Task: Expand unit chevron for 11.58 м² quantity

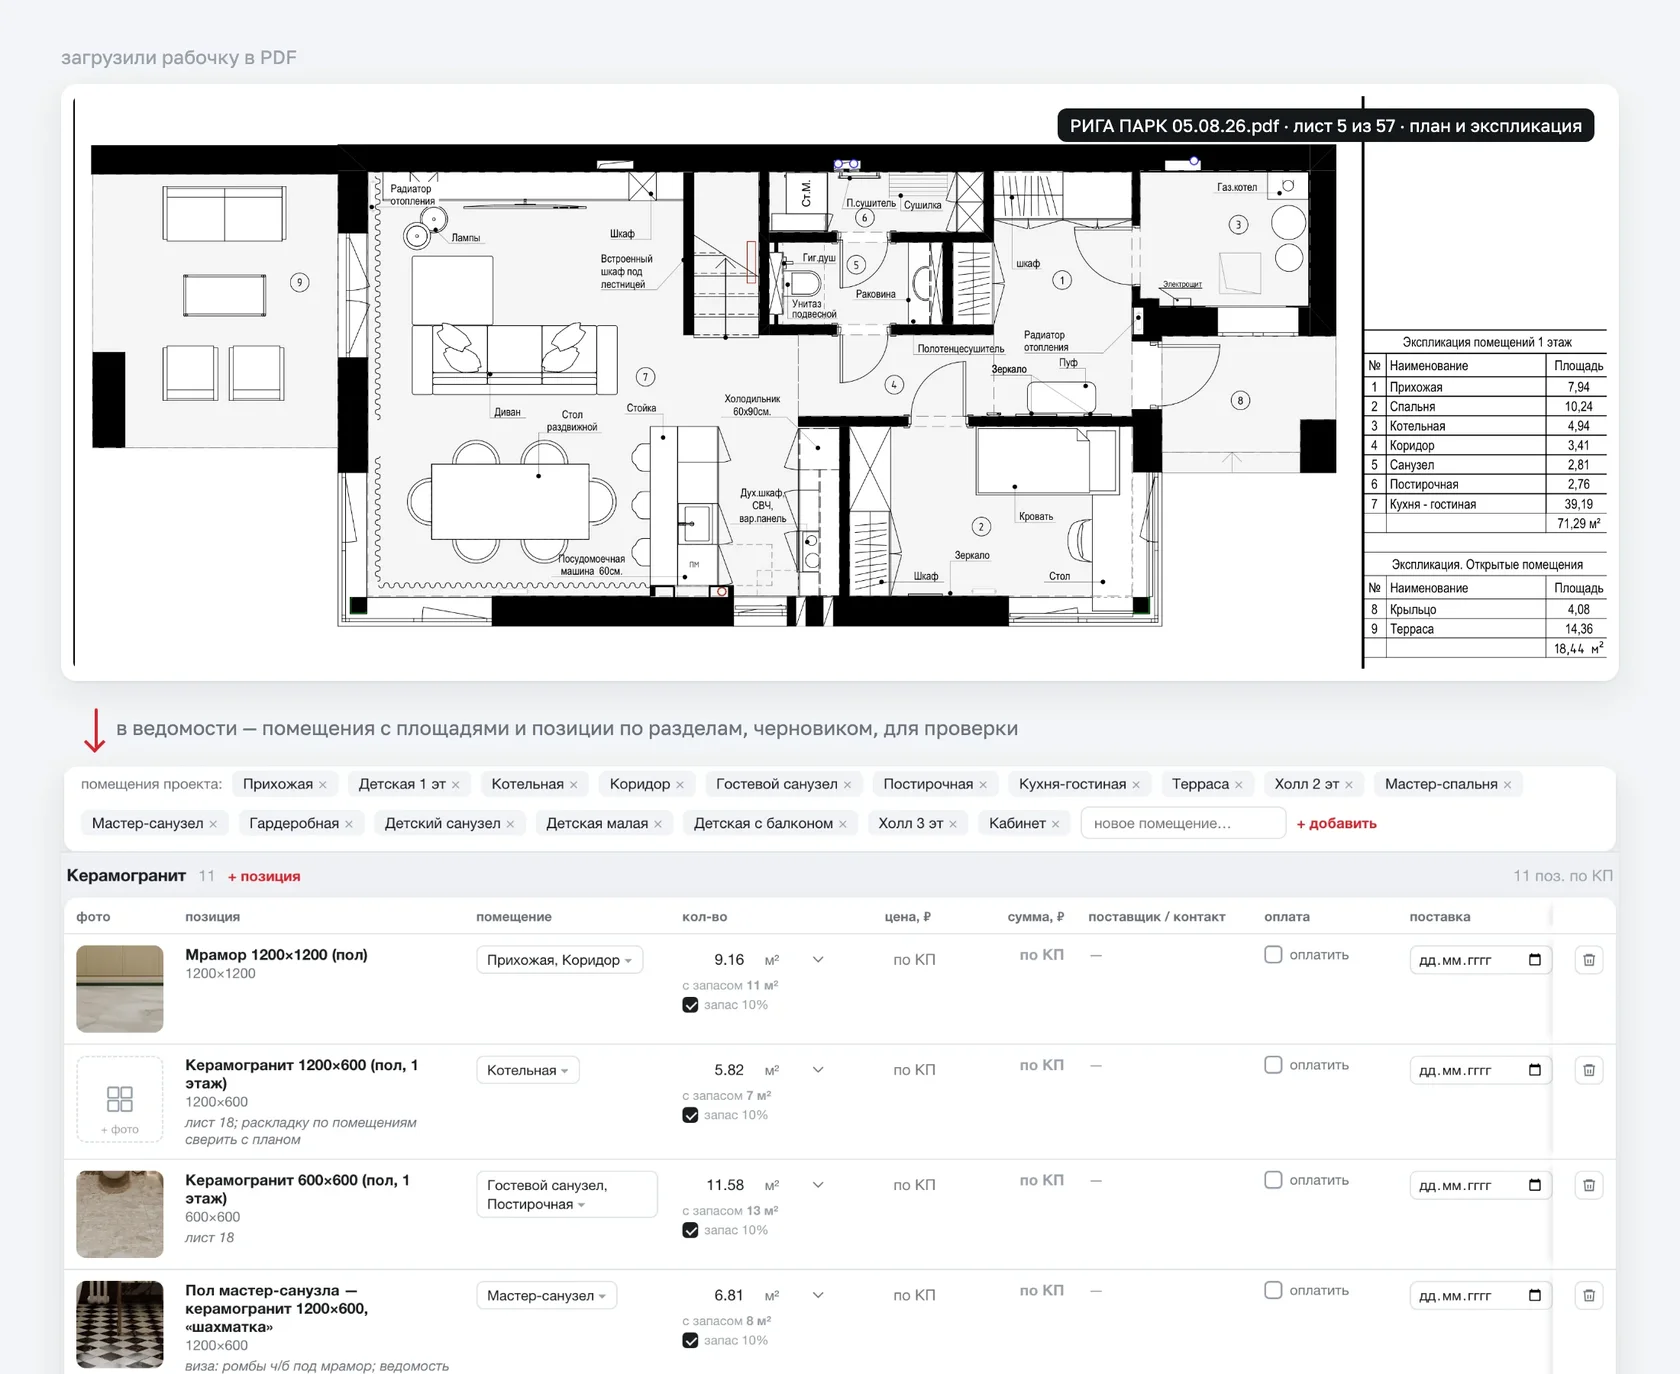Action: (818, 1185)
